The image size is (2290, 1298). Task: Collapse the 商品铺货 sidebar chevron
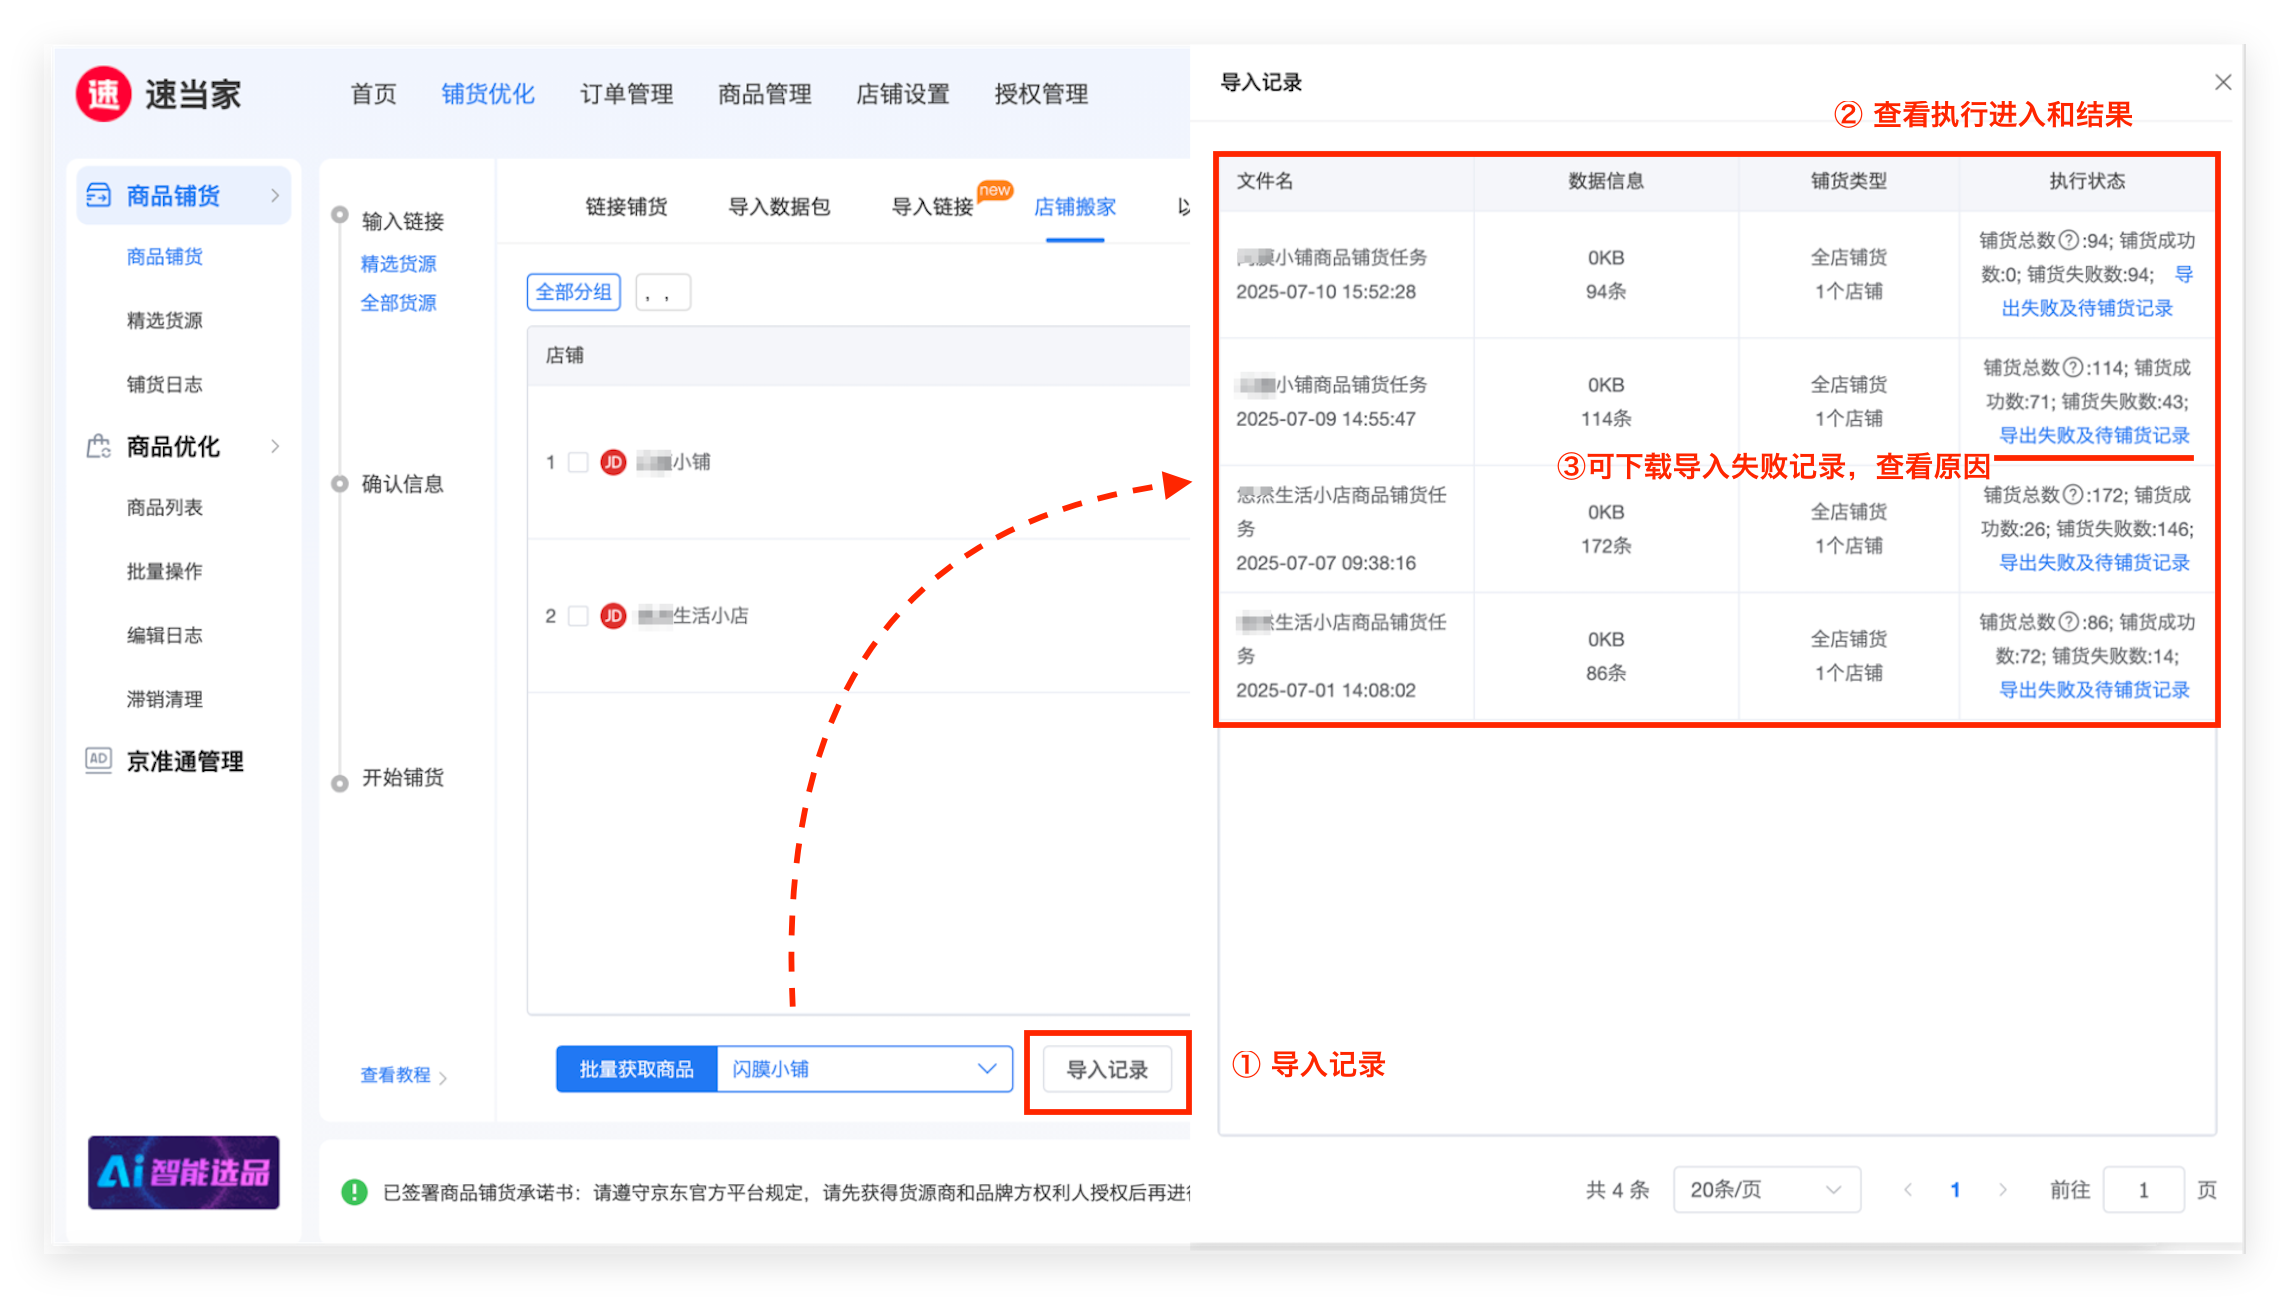click(275, 195)
